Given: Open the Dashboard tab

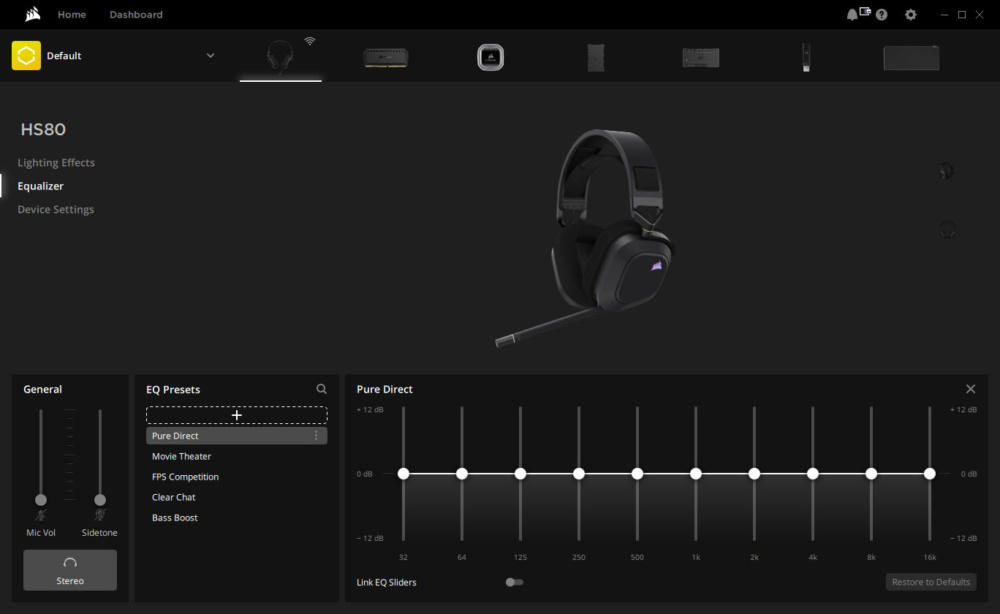Looking at the screenshot, I should (x=136, y=14).
